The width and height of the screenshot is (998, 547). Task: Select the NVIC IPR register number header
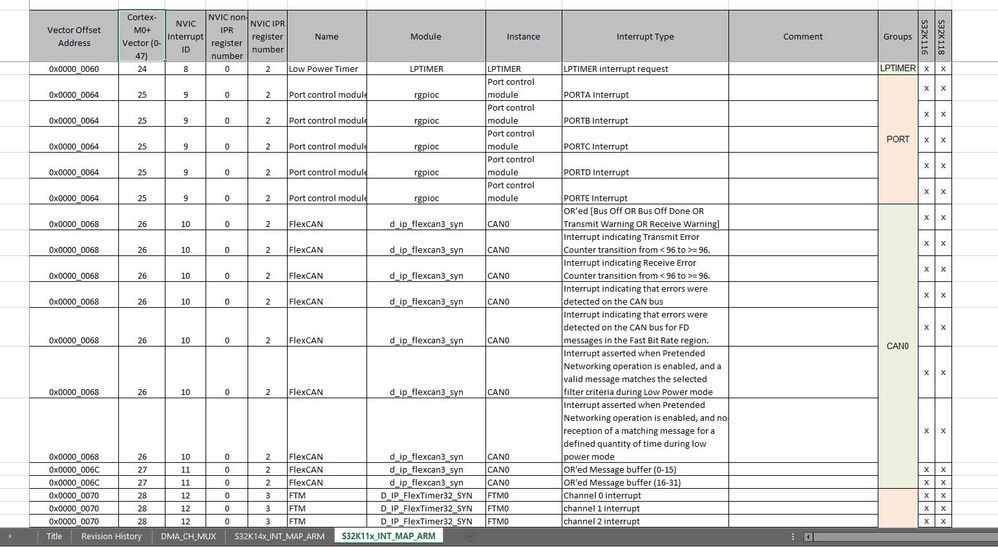coord(267,36)
